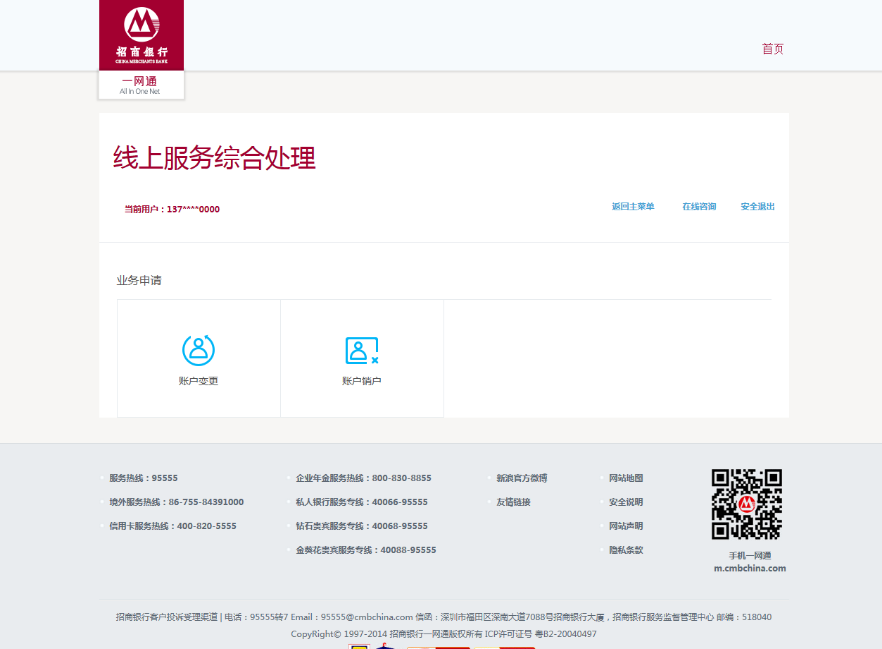Click the m.cmbchina.com mobile site text
Viewport: 882px width, 649px height.
click(x=749, y=568)
